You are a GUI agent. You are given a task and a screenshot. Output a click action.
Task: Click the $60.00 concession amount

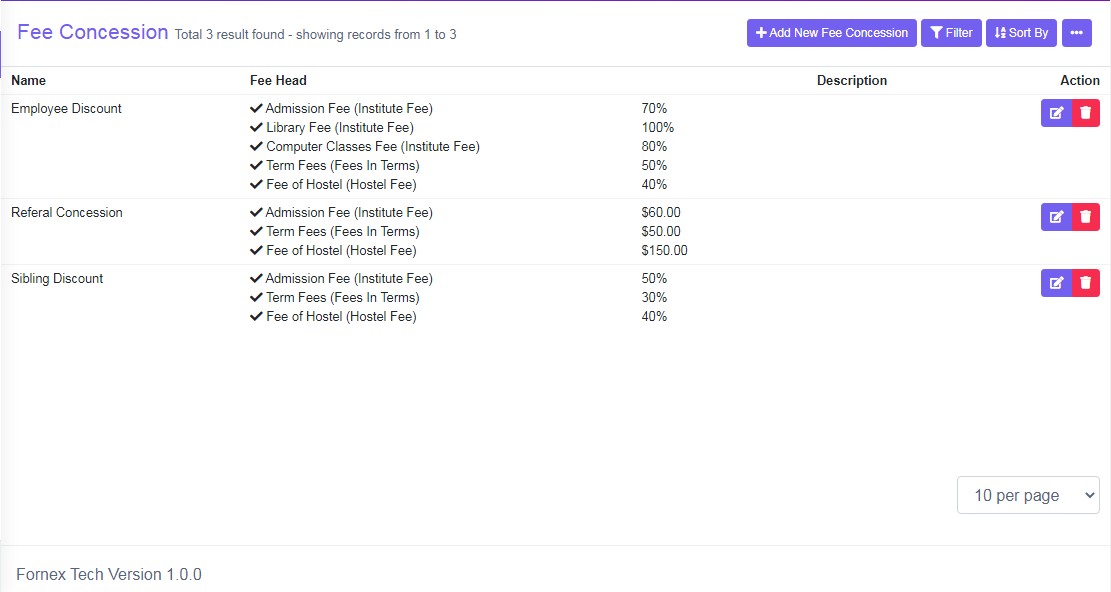(x=661, y=212)
